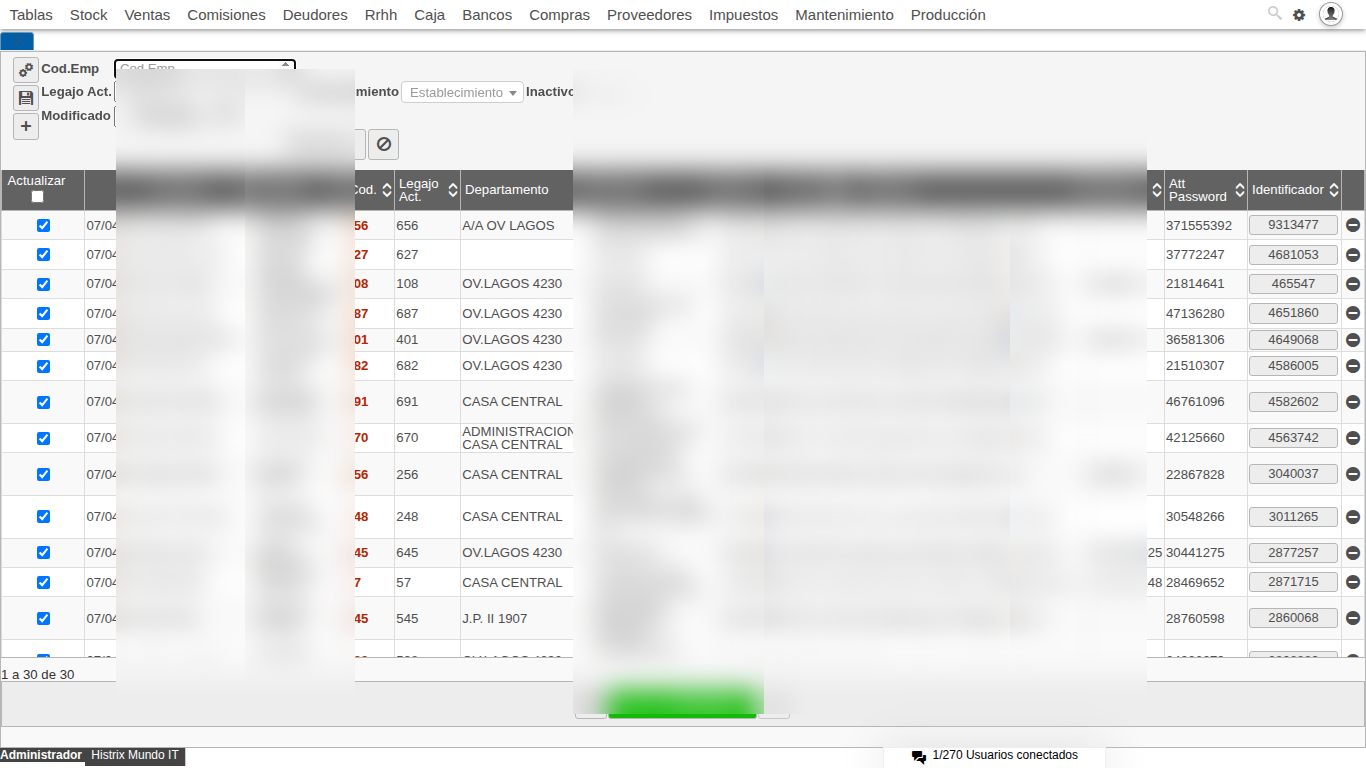Click the cancel circle-slash button
Image resolution: width=1366 pixels, height=768 pixels.
(x=383, y=144)
